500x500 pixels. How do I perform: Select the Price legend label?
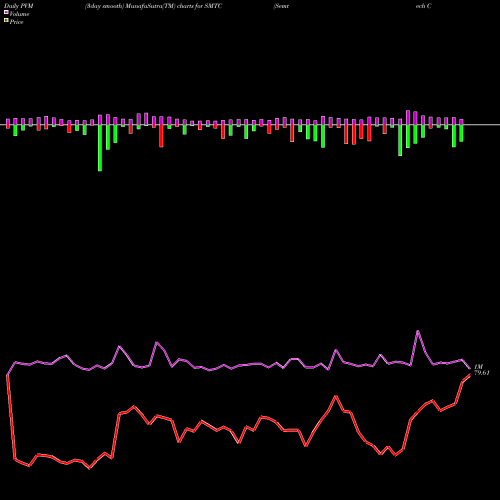pos(16,22)
